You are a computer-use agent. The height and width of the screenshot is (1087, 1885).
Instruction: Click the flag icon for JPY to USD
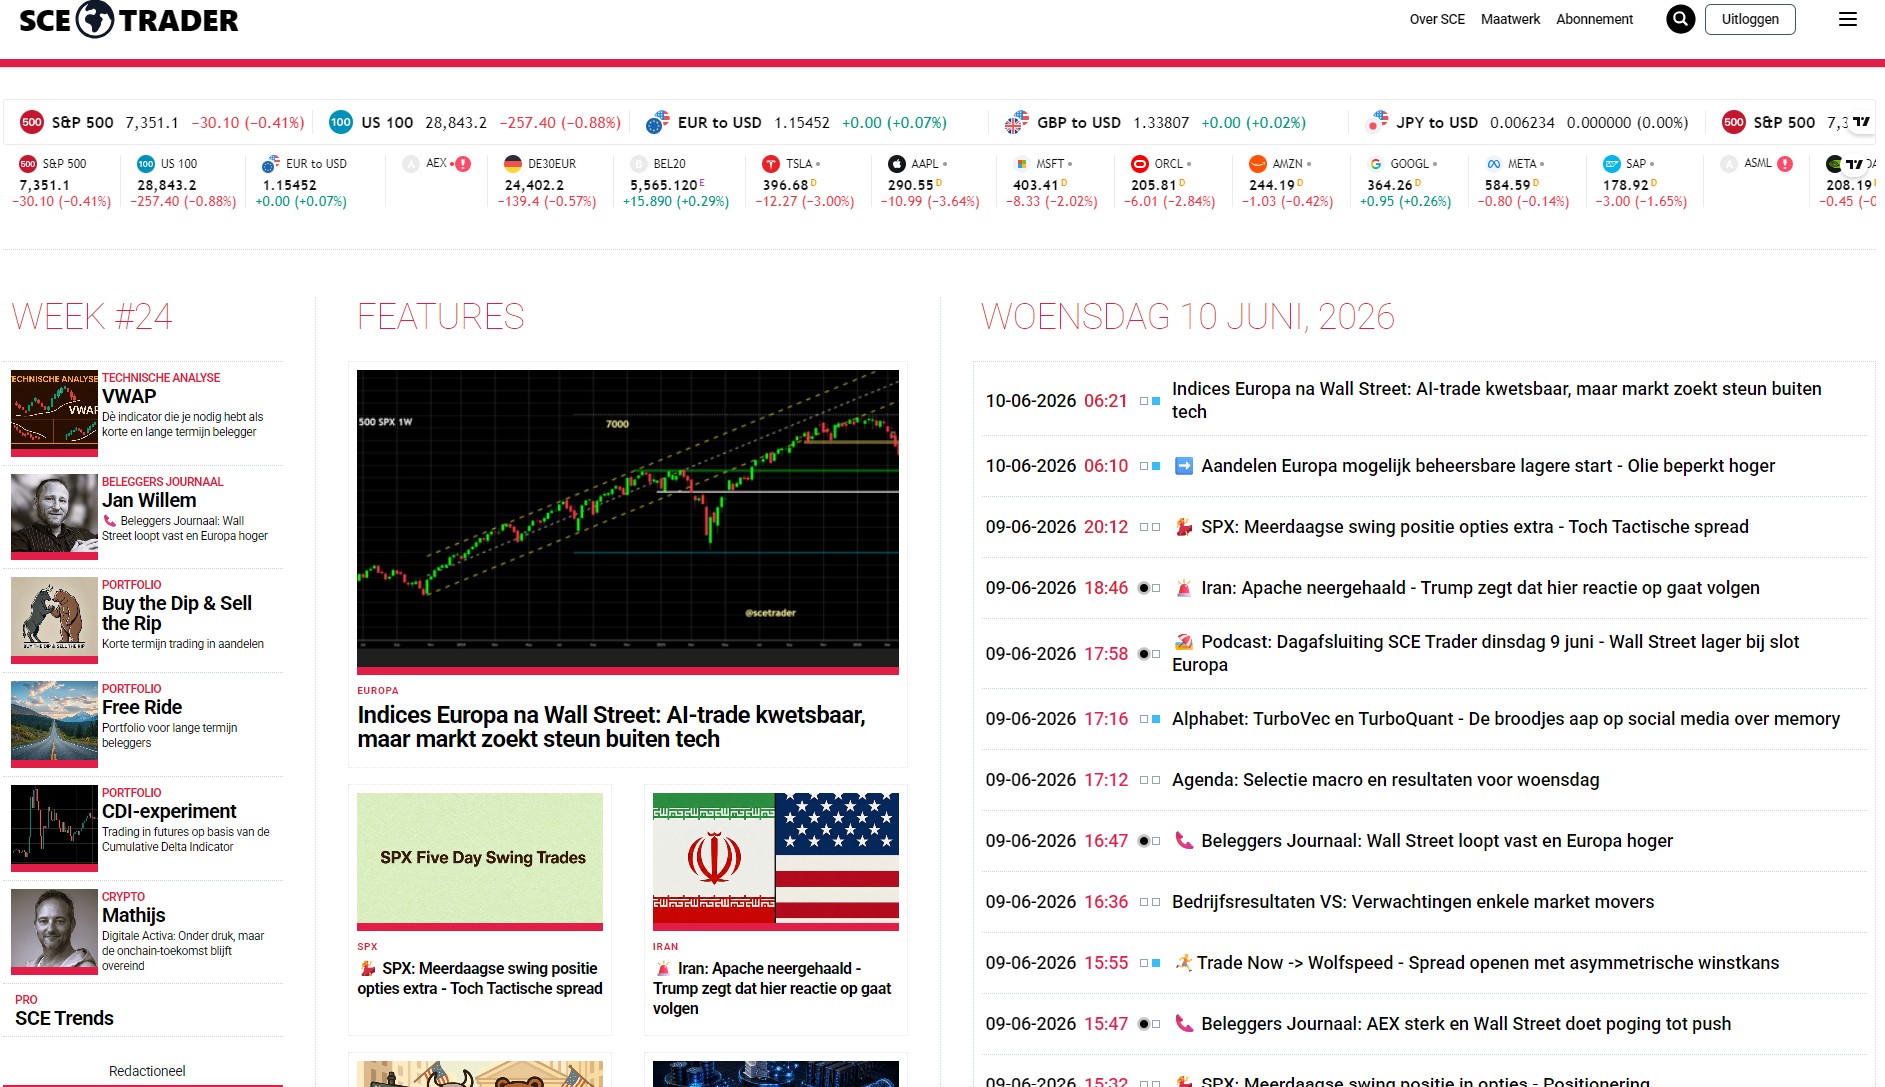point(1377,122)
